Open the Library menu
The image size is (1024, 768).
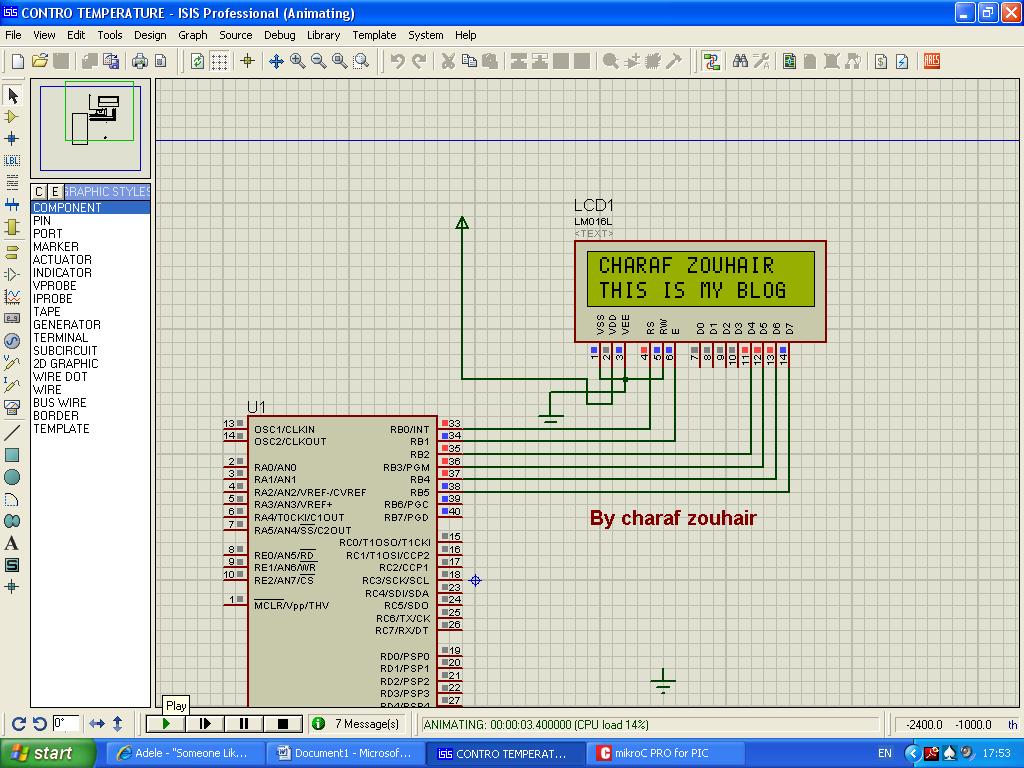tap(323, 35)
